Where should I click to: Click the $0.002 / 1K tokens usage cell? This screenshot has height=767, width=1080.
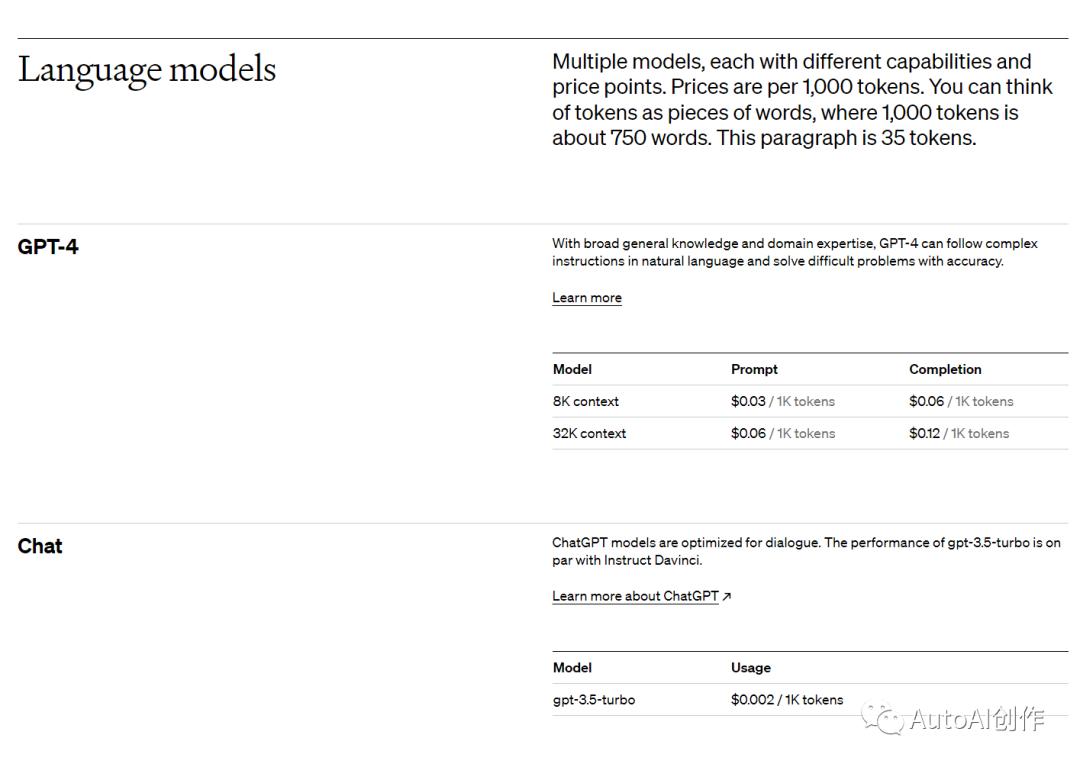coord(787,700)
